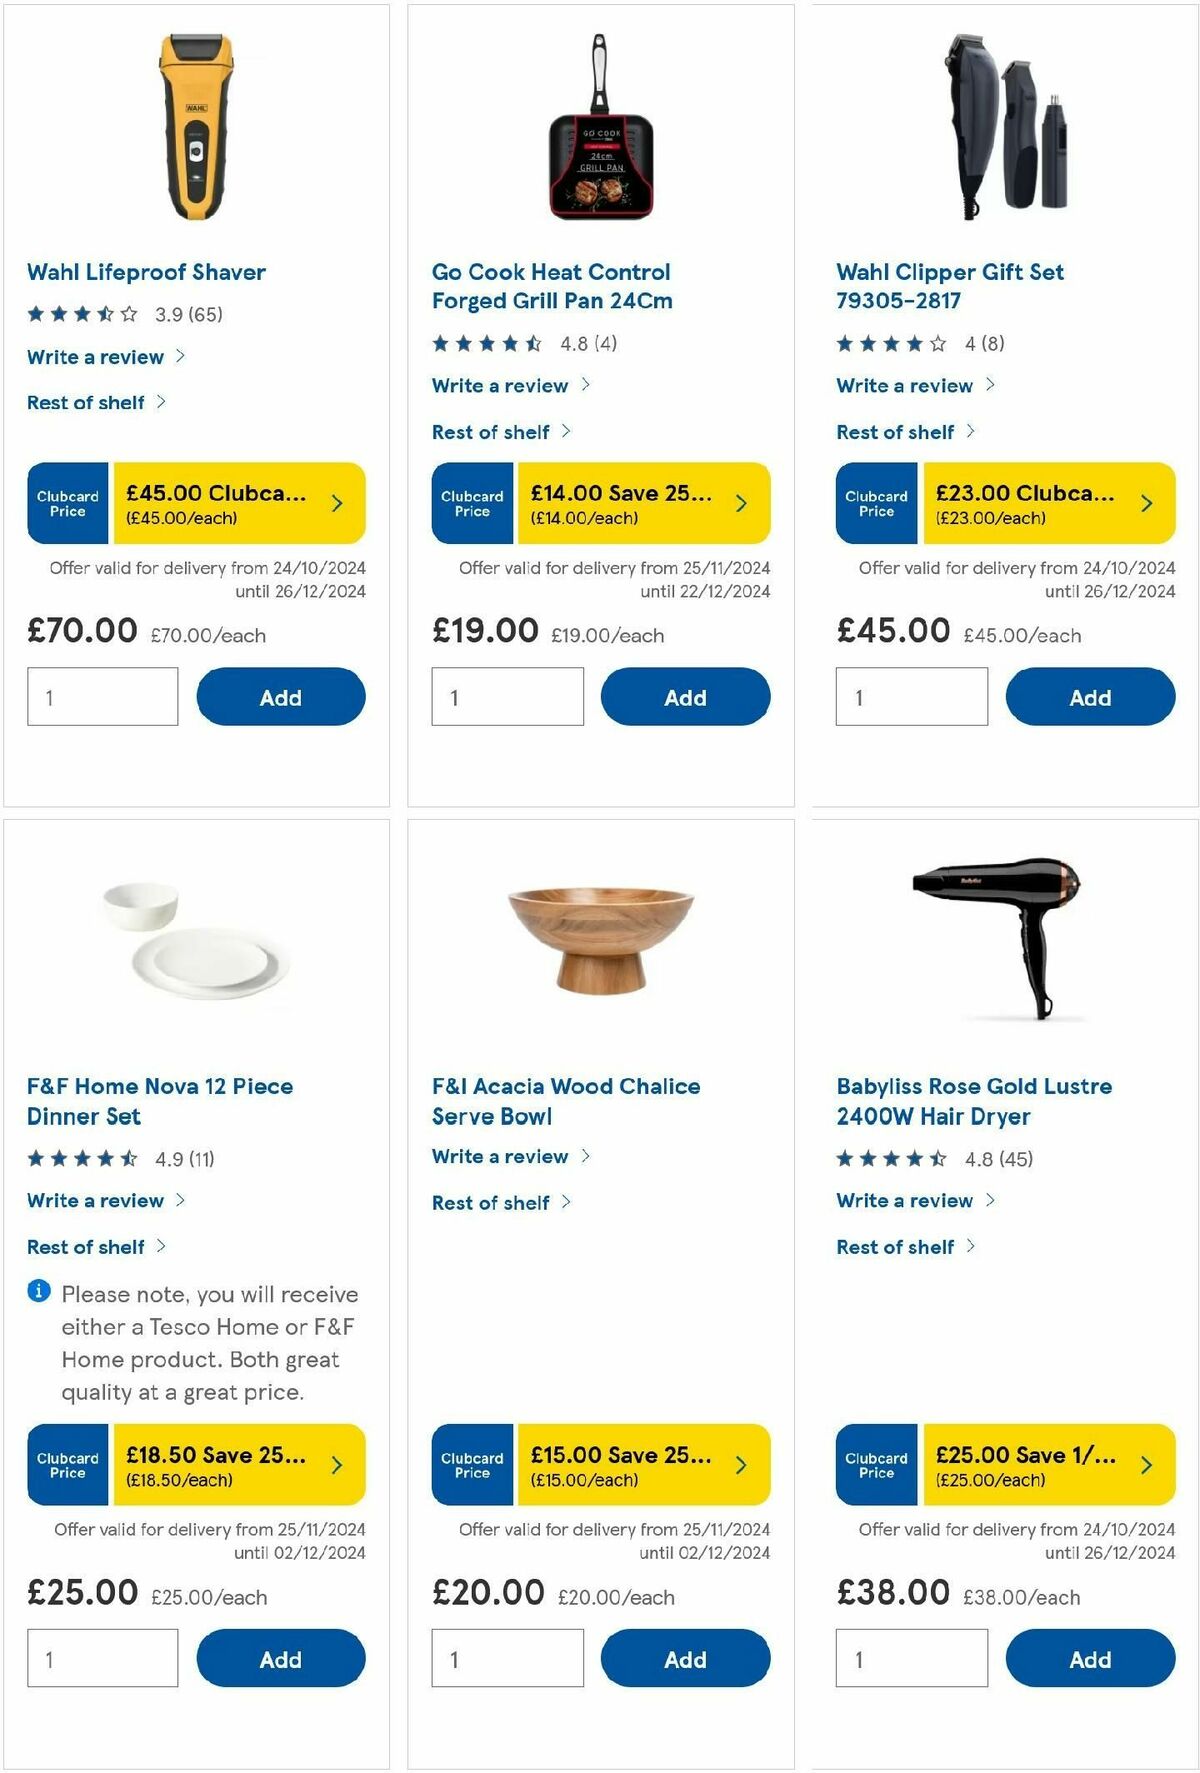Viewport: 1200px width, 1773px height.
Task: Add the Wahl Lifeproof Shaver to basket
Action: pyautogui.click(x=281, y=696)
